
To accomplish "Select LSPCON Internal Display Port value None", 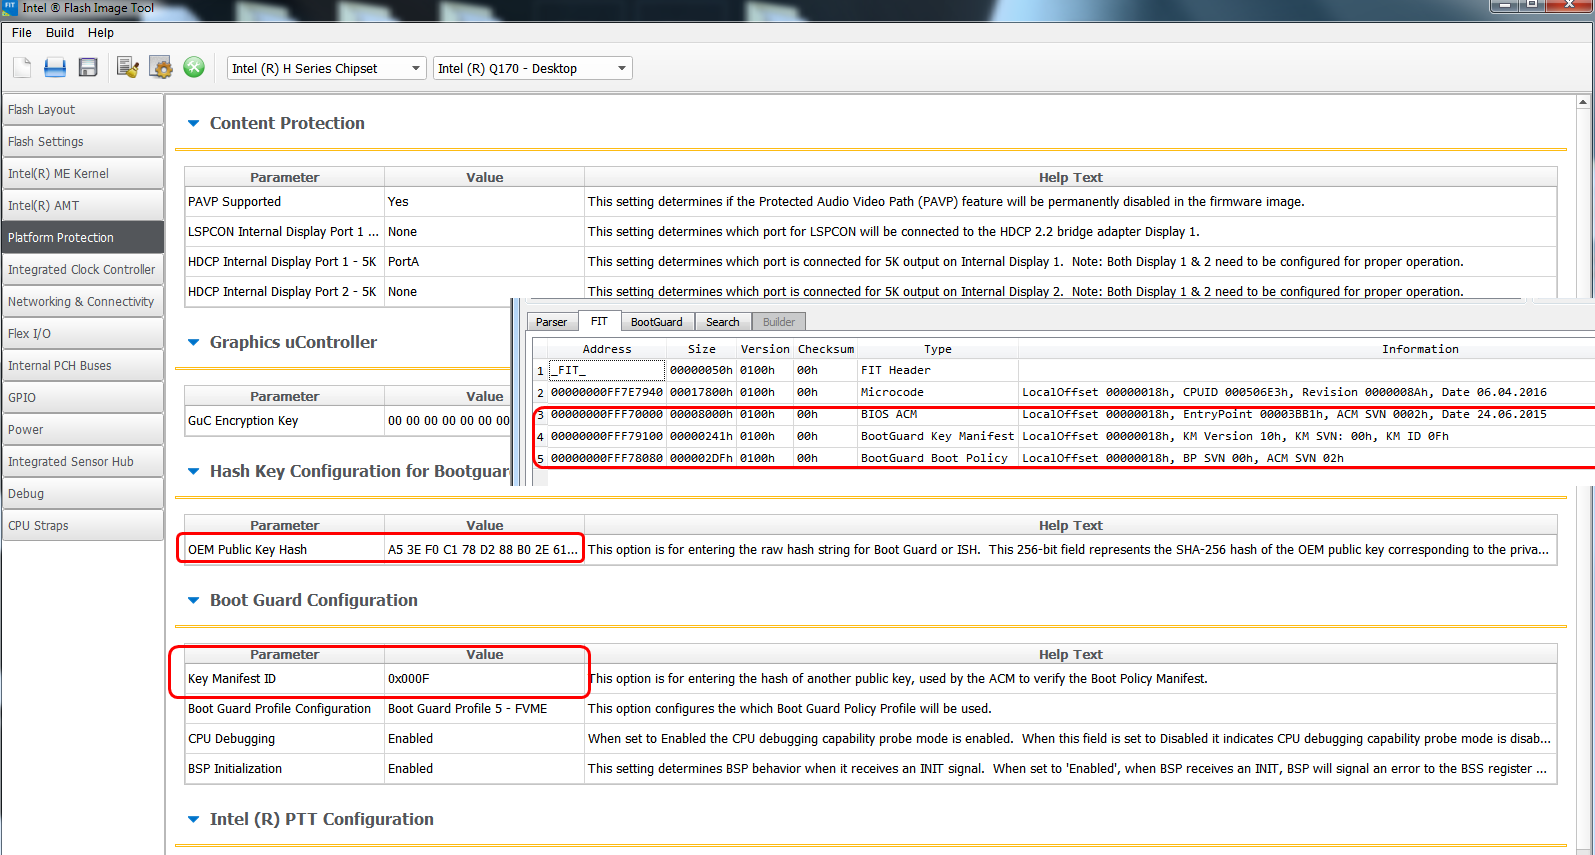I will pyautogui.click(x=484, y=232).
